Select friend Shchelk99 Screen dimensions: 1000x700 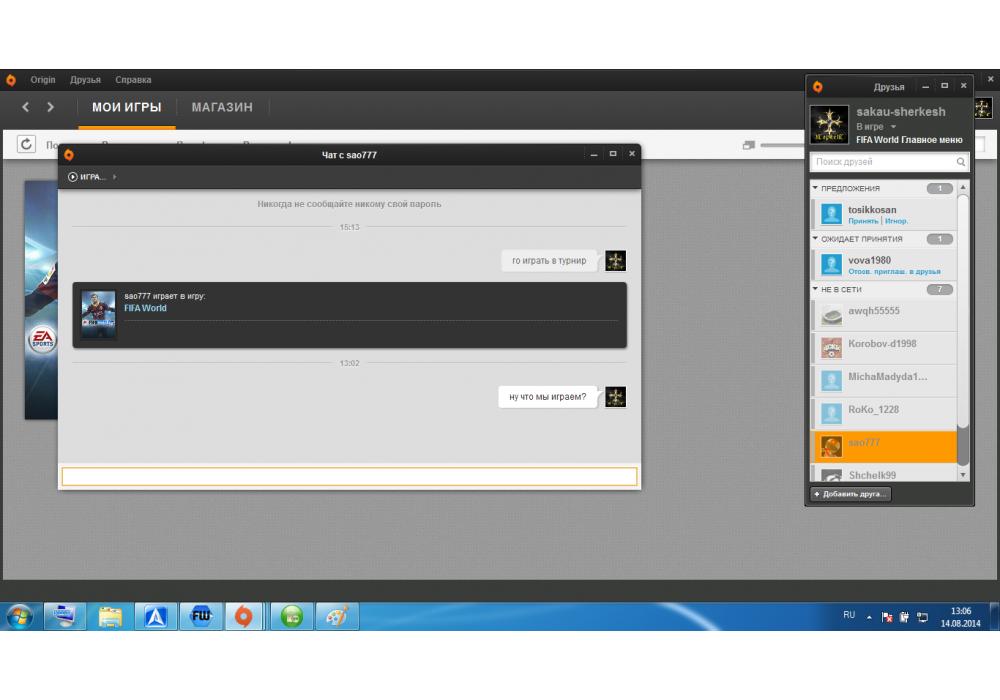pyautogui.click(x=884, y=473)
